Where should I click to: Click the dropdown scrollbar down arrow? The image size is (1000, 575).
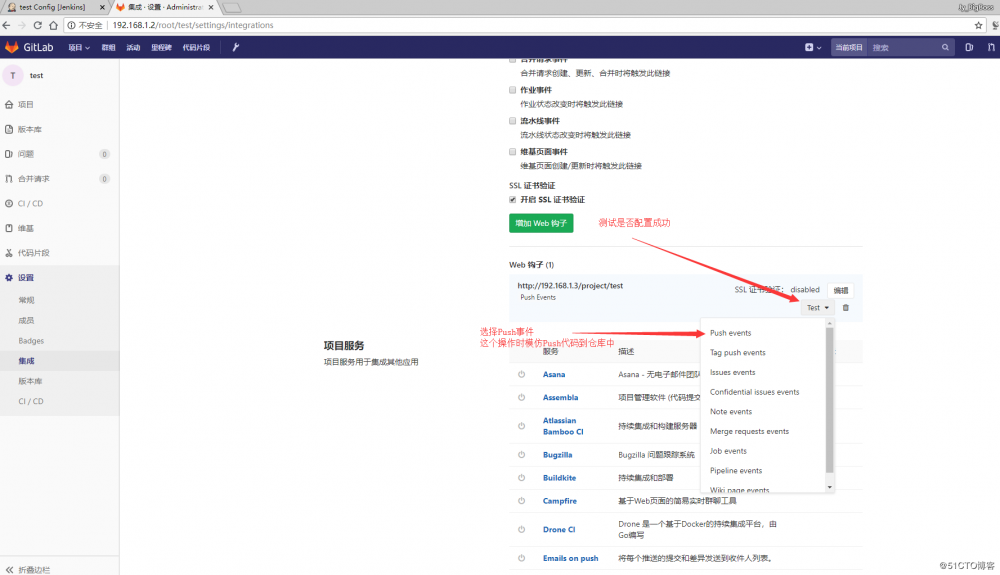[x=830, y=487]
